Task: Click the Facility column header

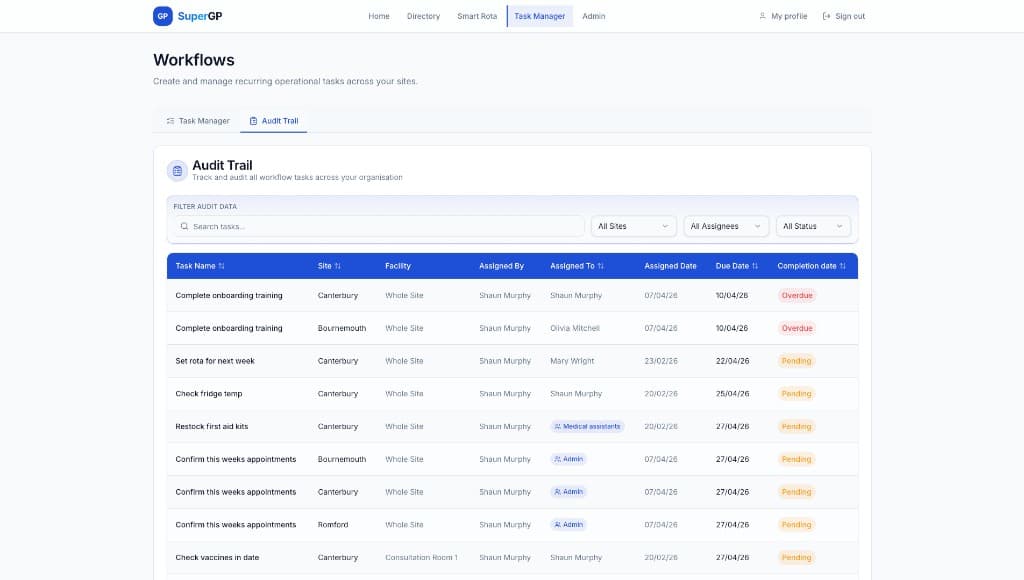Action: (398, 266)
